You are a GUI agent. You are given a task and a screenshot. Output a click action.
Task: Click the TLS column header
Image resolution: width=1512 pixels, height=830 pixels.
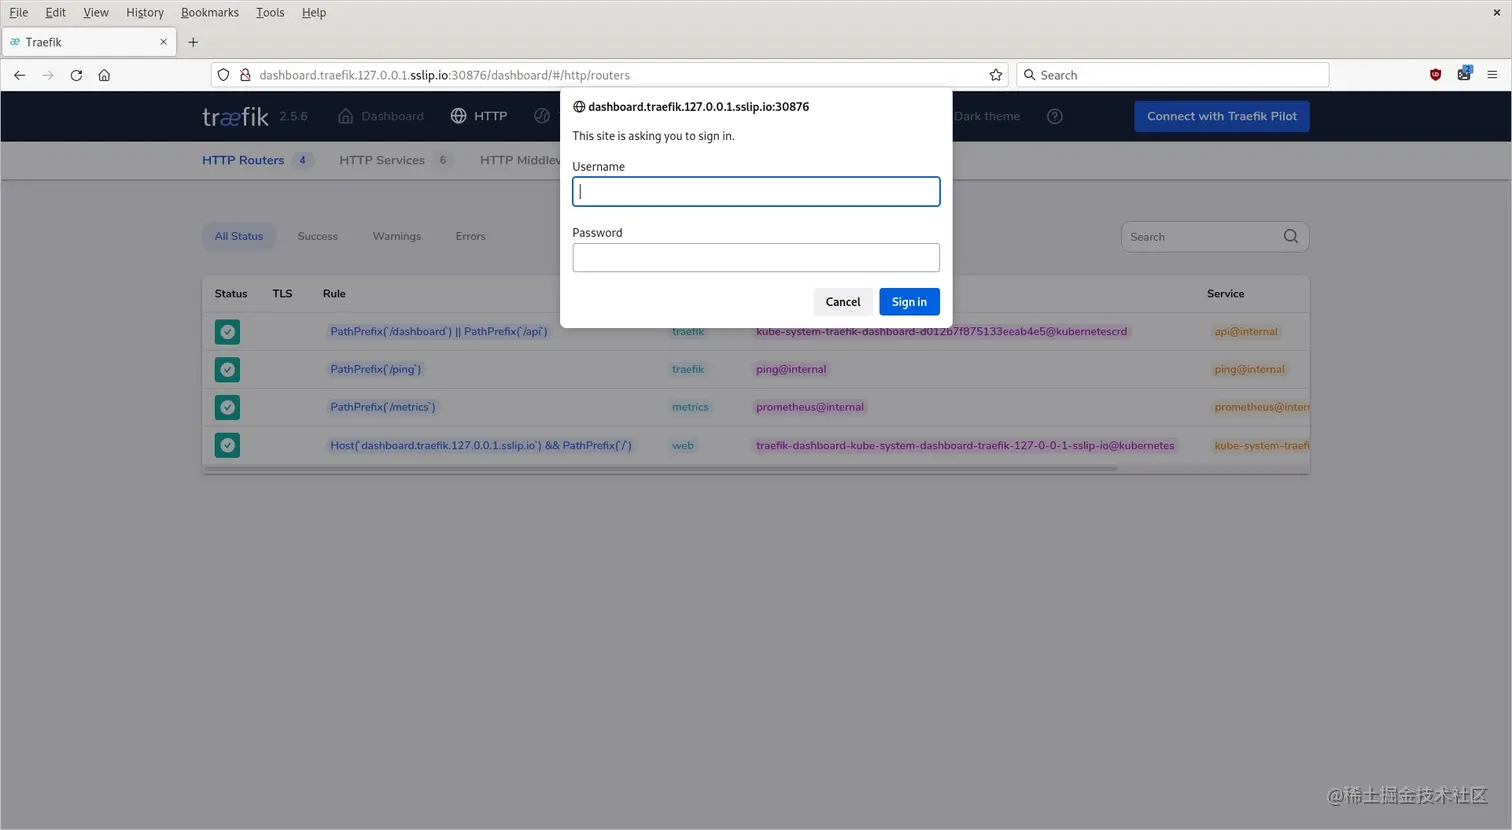pos(283,294)
